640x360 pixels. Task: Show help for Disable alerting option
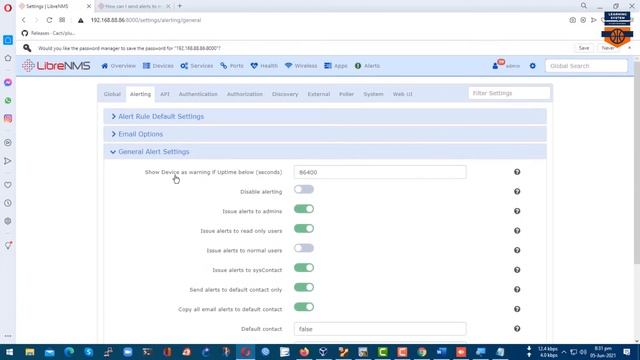517,191
